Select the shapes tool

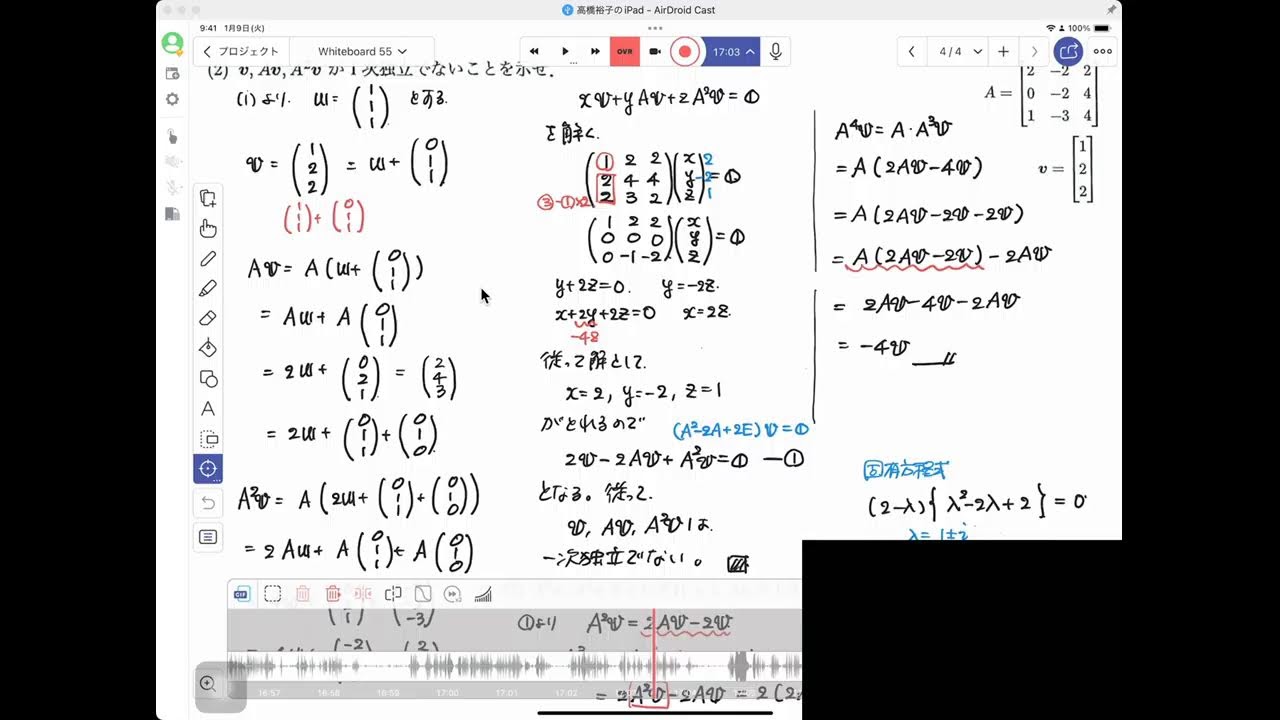click(208, 378)
